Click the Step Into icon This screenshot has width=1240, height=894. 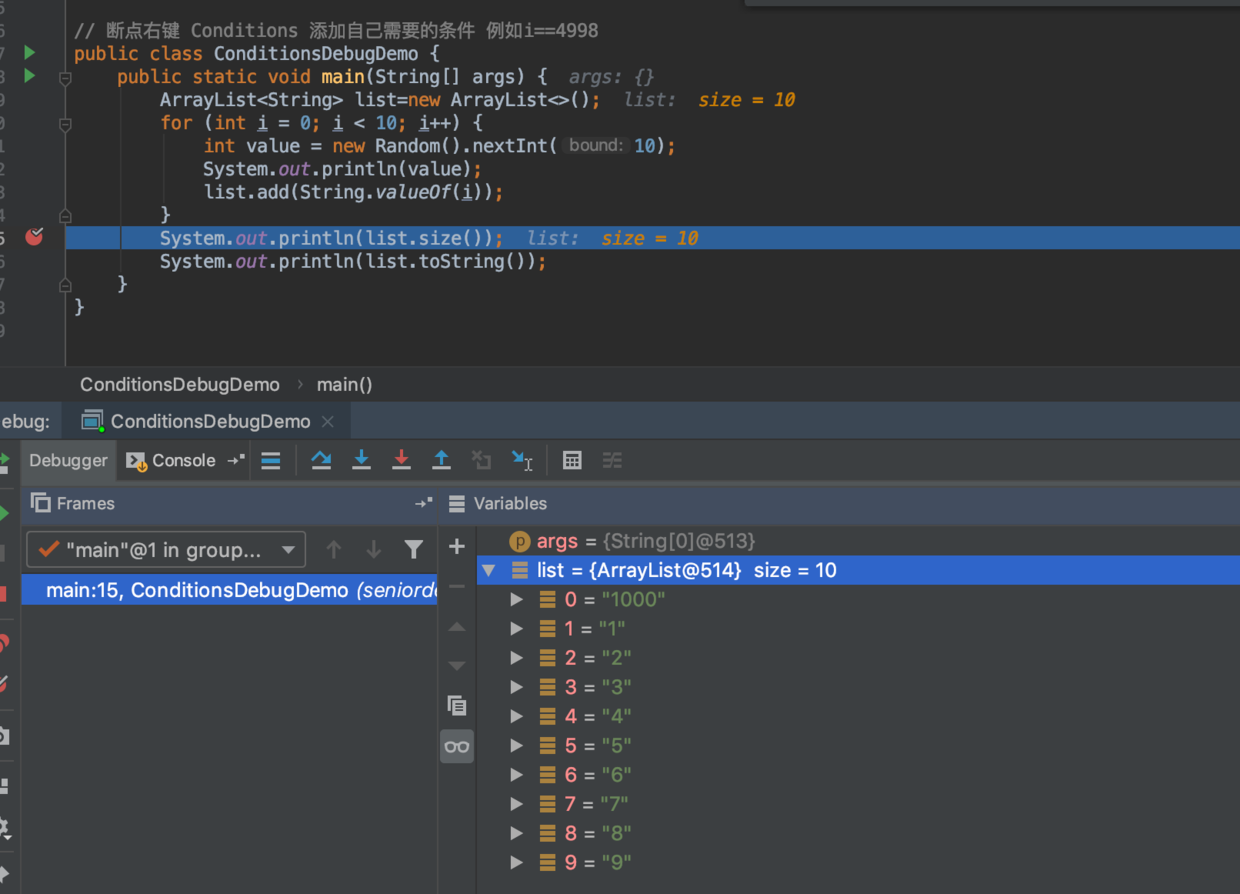tap(361, 460)
